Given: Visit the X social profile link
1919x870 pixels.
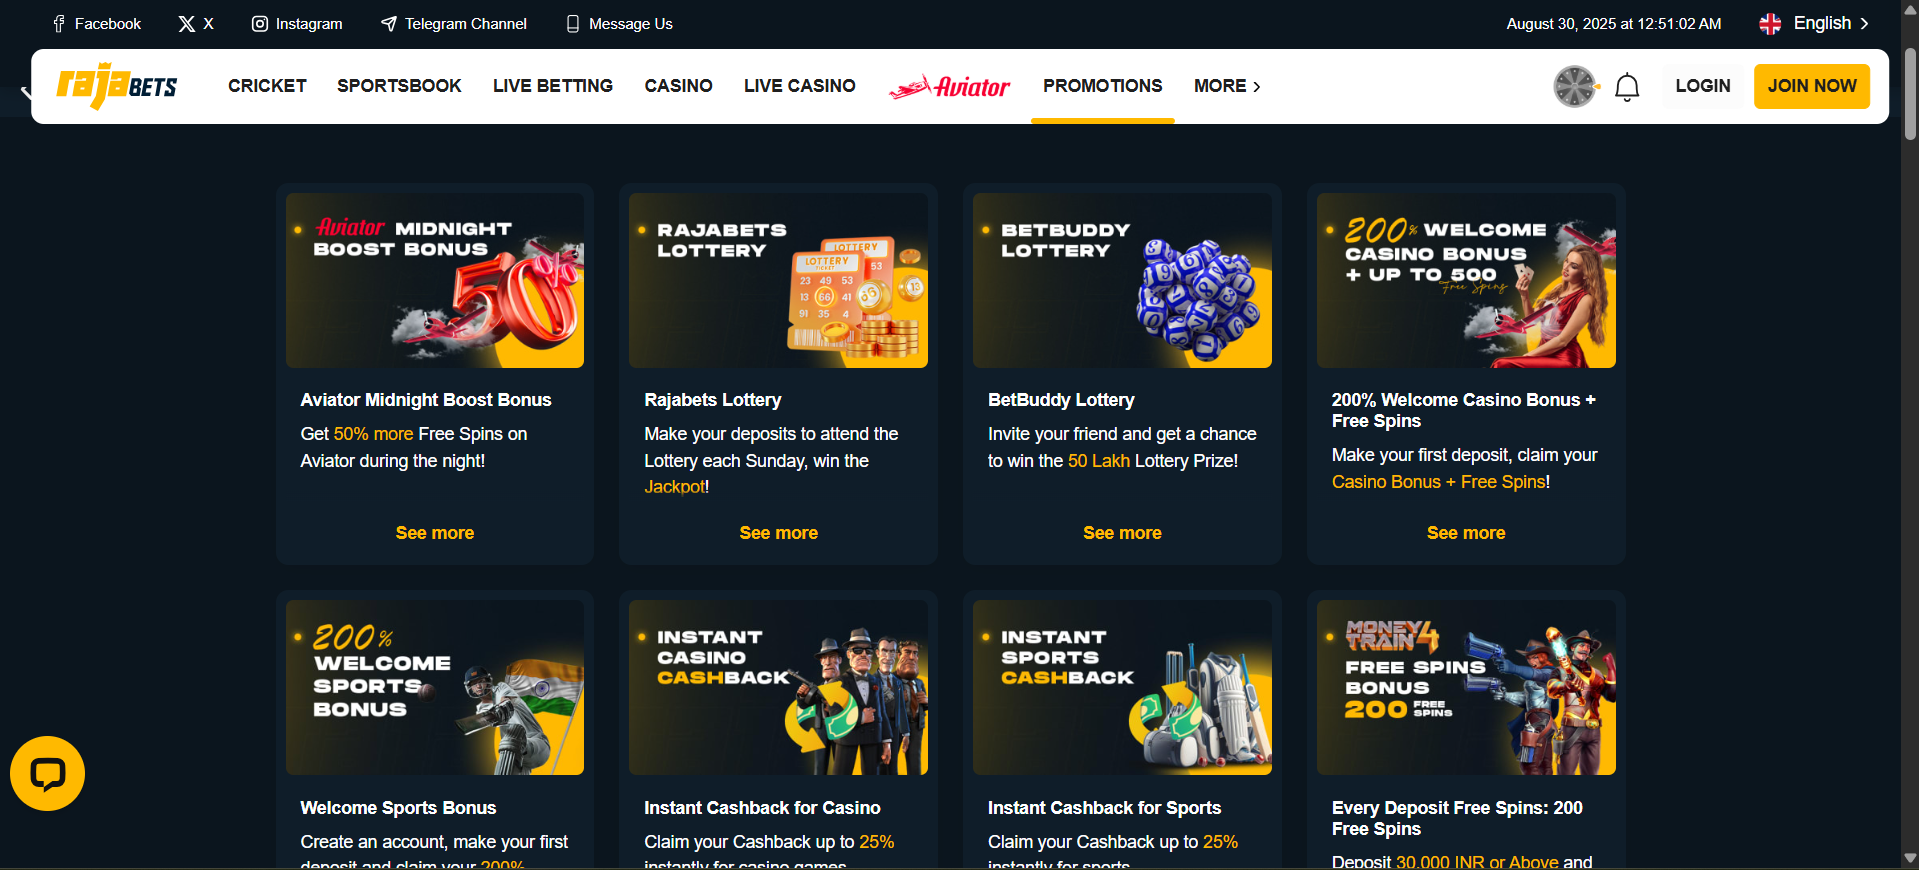Looking at the screenshot, I should (x=196, y=23).
